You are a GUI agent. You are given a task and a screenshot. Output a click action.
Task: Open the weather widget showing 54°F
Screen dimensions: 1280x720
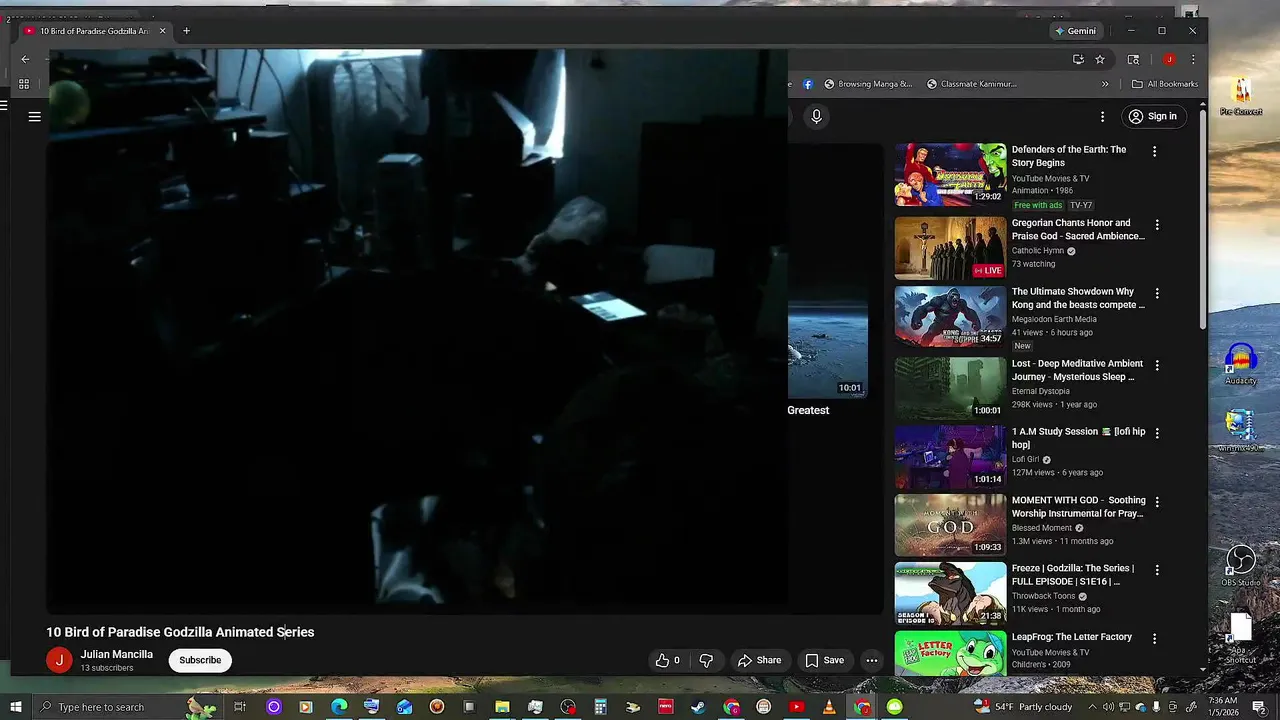pos(1021,707)
